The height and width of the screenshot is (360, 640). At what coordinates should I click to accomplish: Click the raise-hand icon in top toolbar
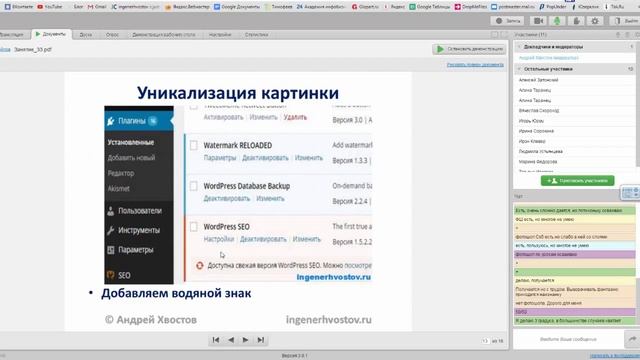(576, 21)
